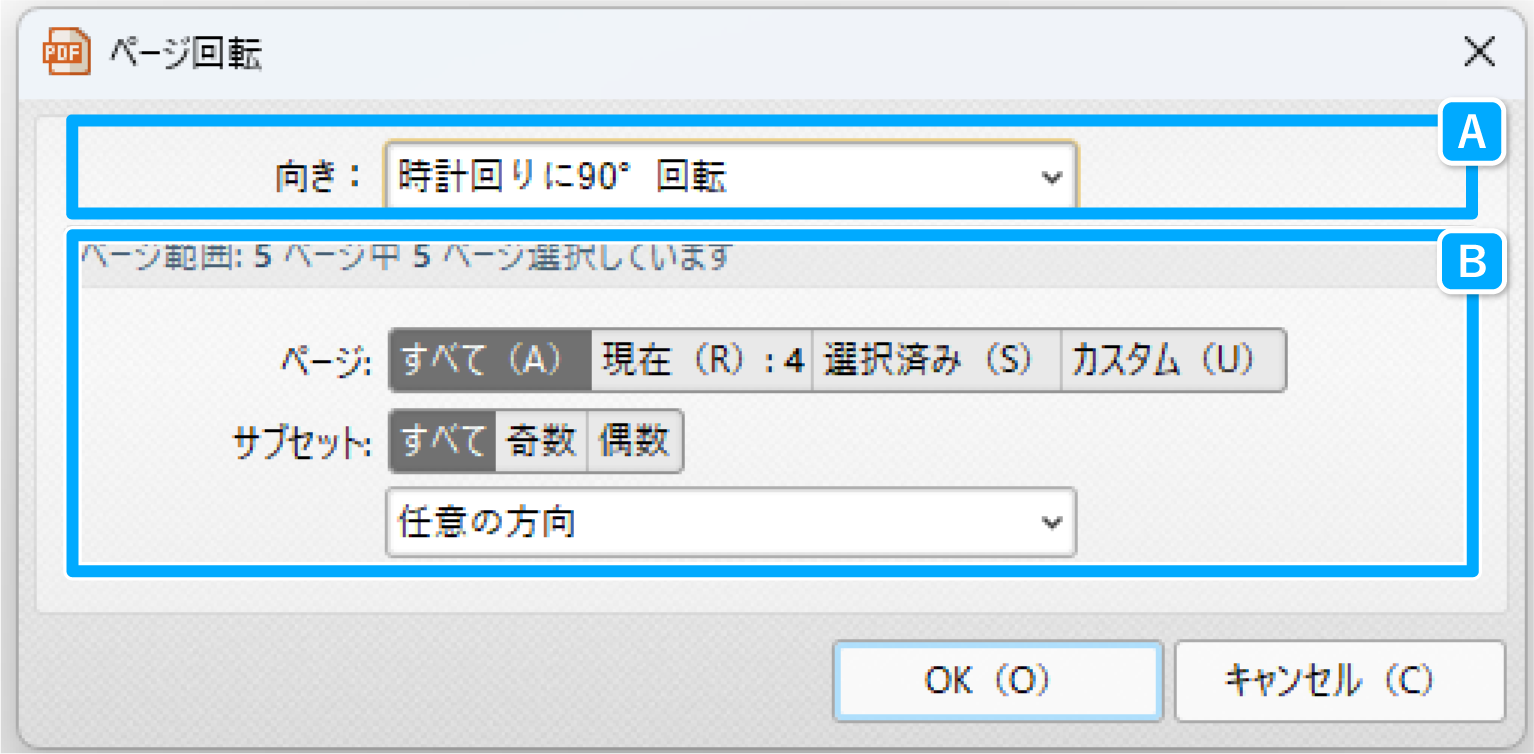Click the blue B annotation badge
The width and height of the screenshot is (1534, 754).
click(x=1472, y=262)
